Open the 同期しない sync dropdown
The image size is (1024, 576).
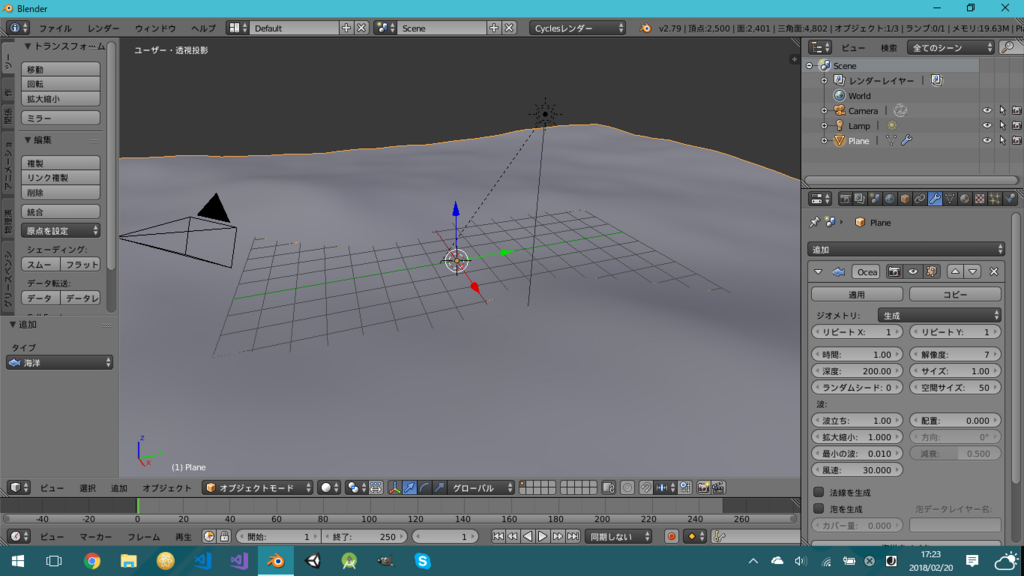(618, 537)
